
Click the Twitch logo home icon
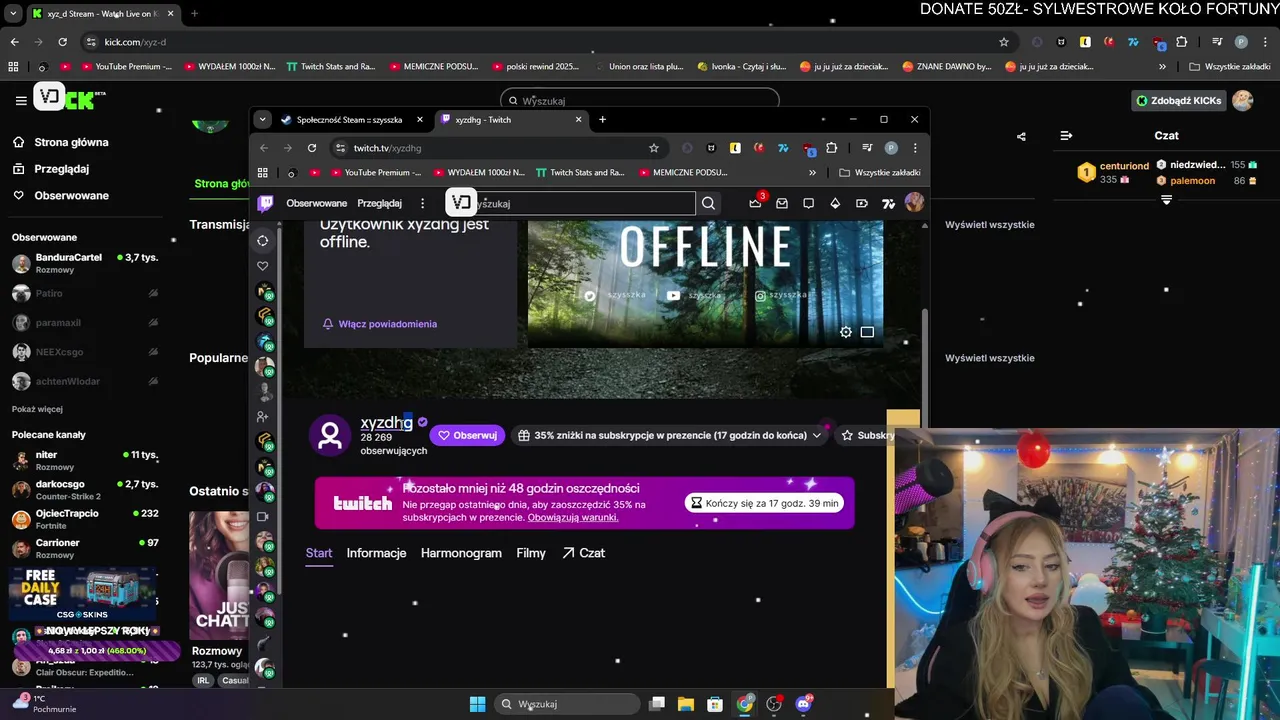[265, 203]
